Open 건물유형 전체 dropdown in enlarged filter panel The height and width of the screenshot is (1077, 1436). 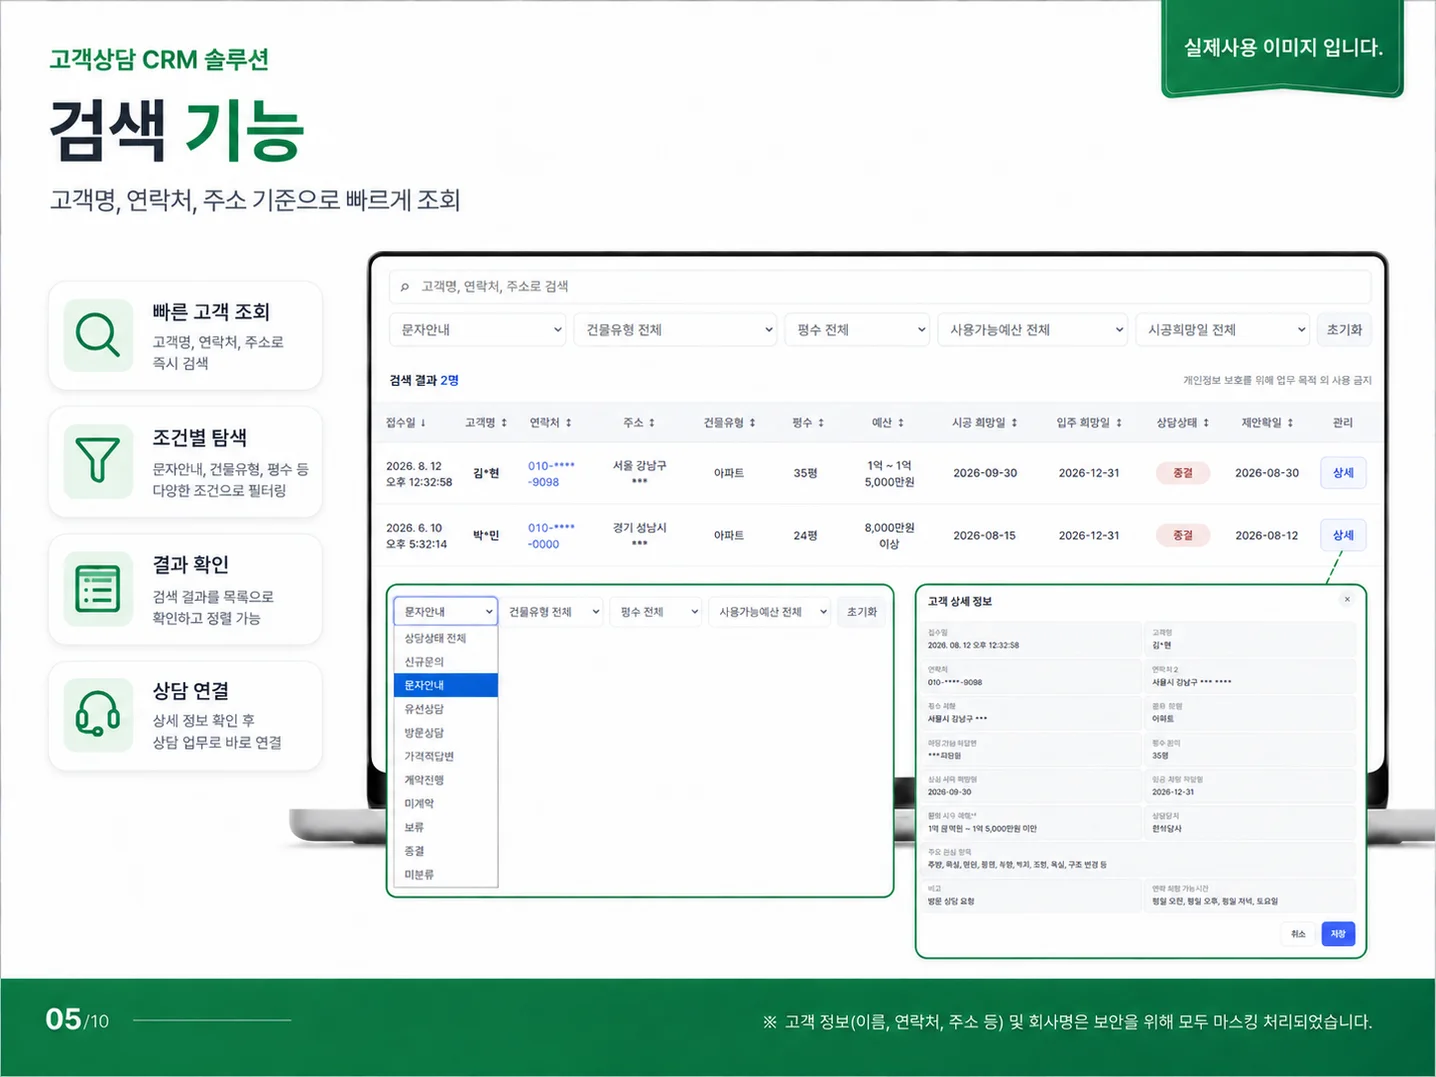tap(552, 612)
